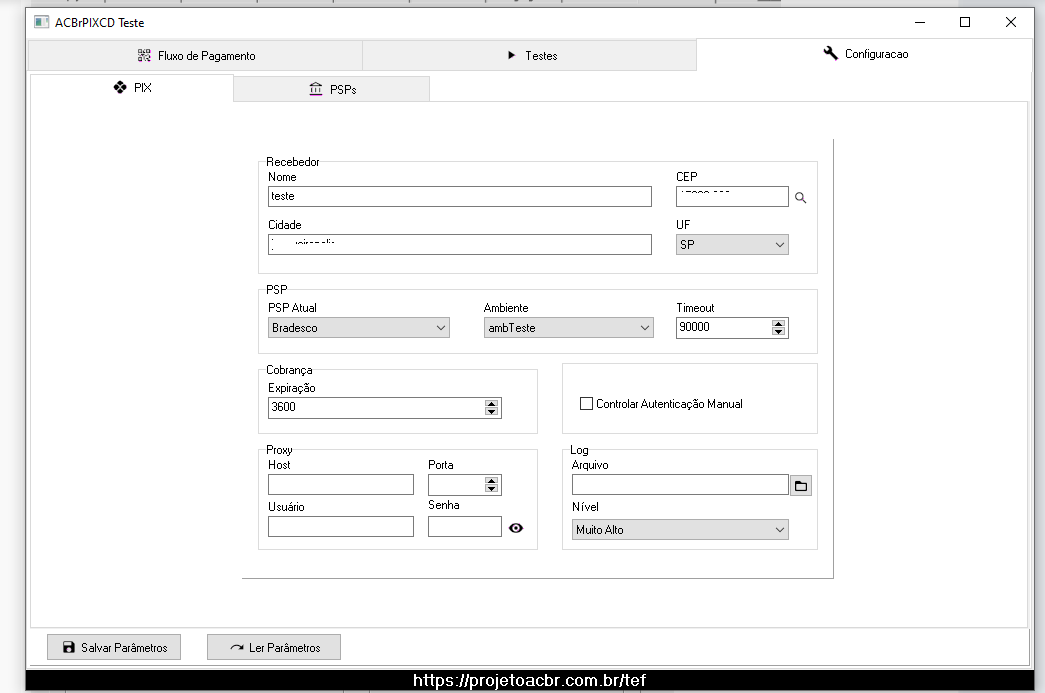Click Ler Parâmetros button
This screenshot has height=693, width=1045.
(x=274, y=647)
